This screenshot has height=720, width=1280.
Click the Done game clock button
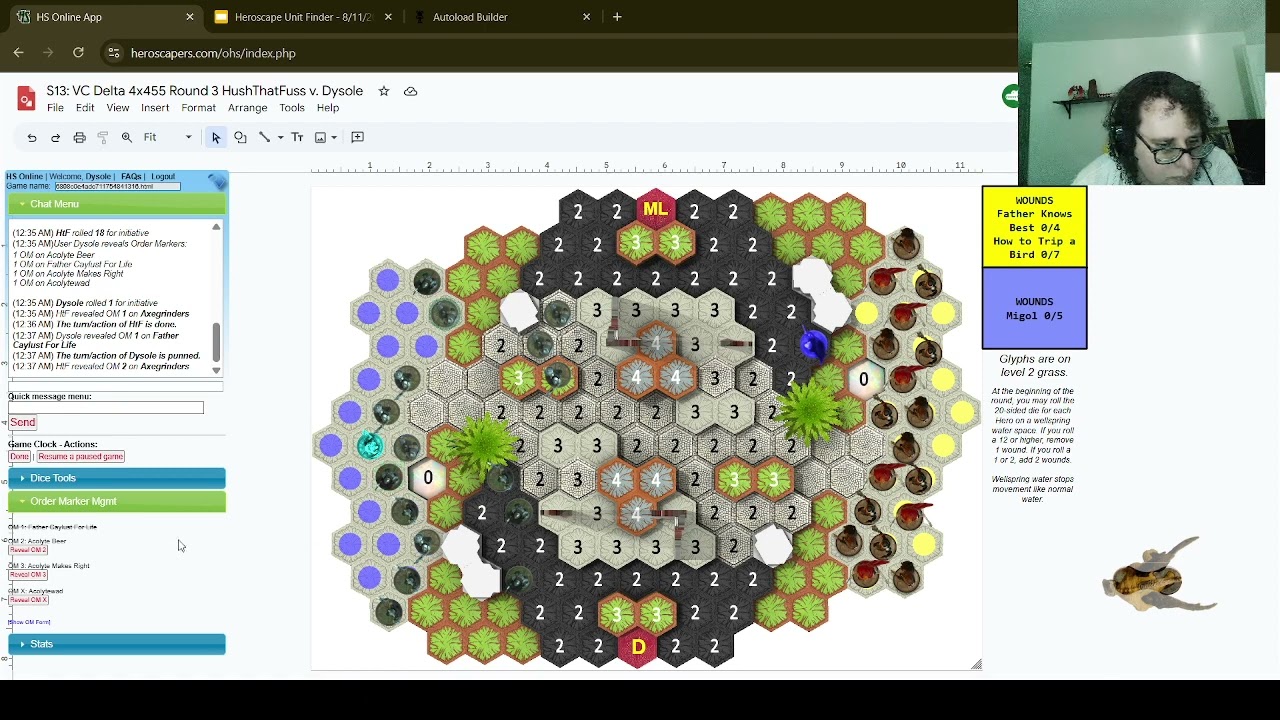pos(19,456)
